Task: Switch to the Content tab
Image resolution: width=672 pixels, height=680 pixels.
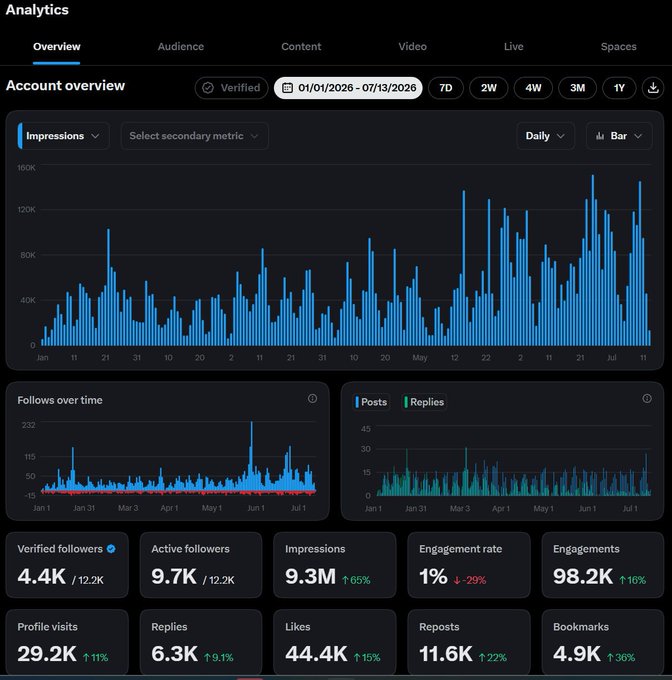Action: pos(301,47)
